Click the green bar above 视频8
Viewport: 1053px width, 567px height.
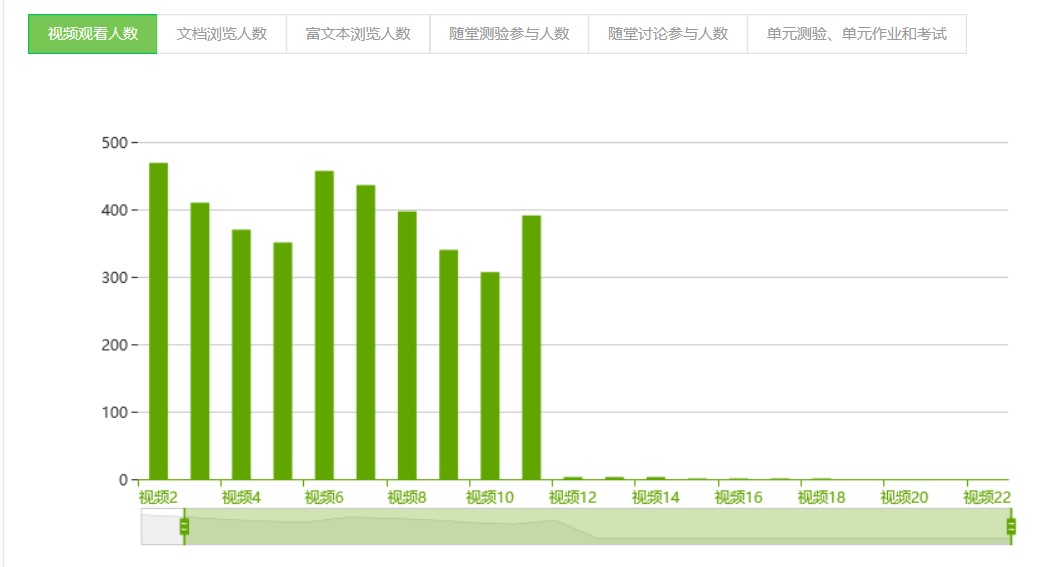point(407,346)
